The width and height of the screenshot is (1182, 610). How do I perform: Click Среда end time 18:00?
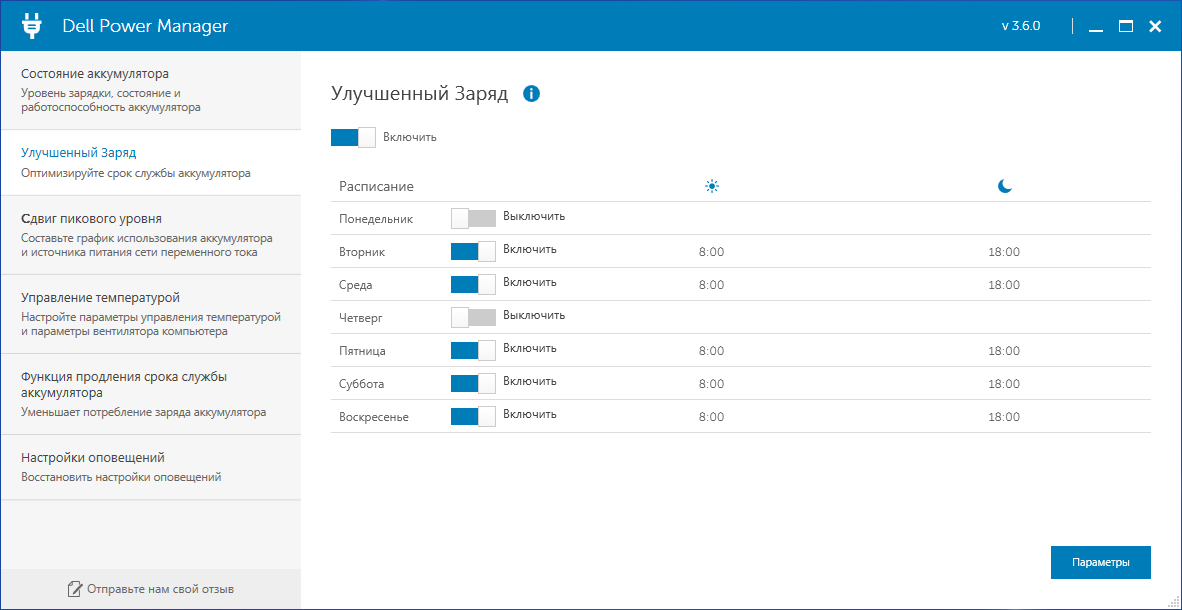[1004, 285]
